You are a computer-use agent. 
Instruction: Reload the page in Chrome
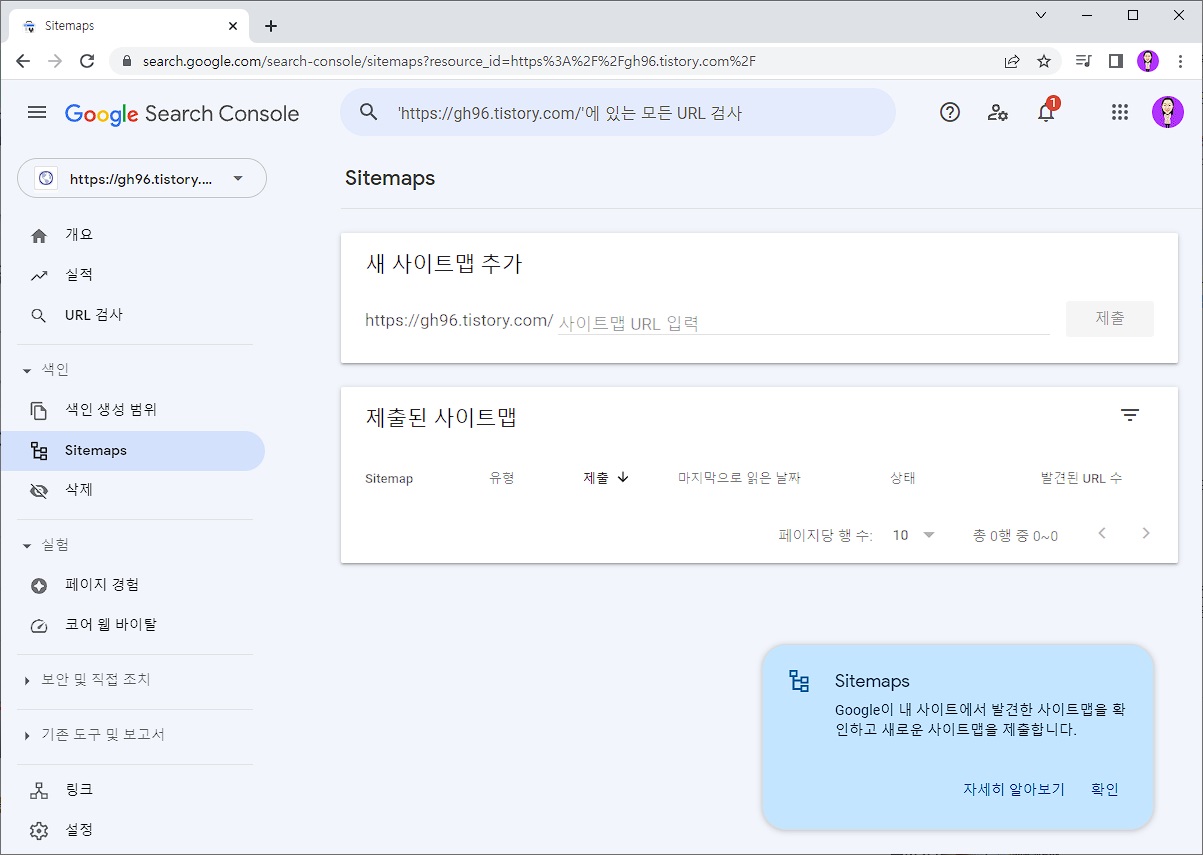87,61
